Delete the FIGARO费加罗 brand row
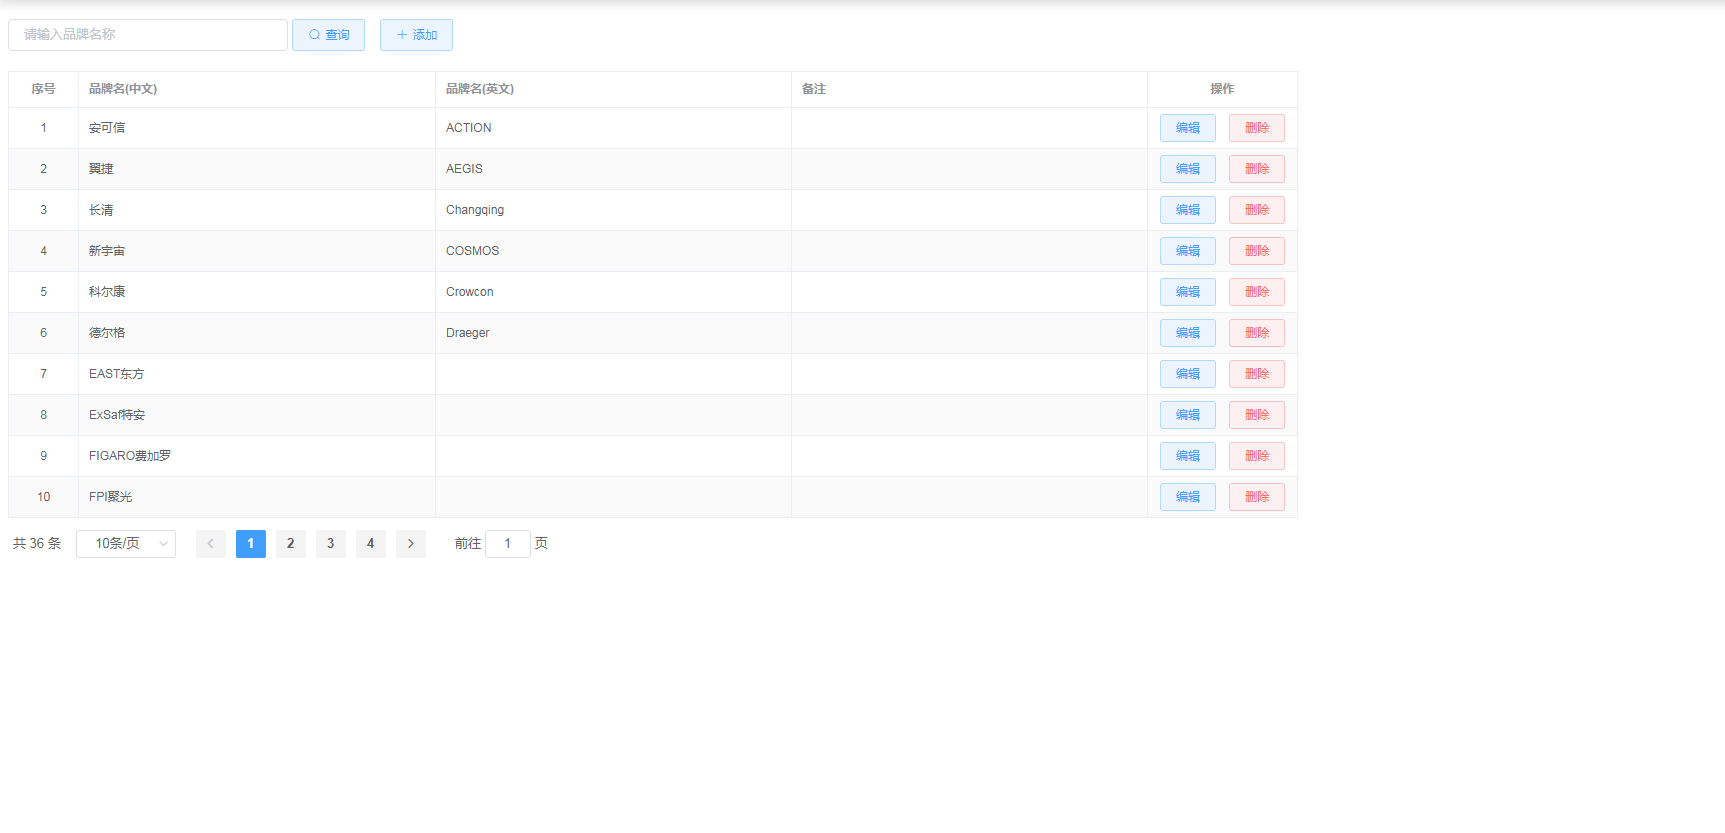Image resolution: width=1725 pixels, height=833 pixels. point(1256,456)
